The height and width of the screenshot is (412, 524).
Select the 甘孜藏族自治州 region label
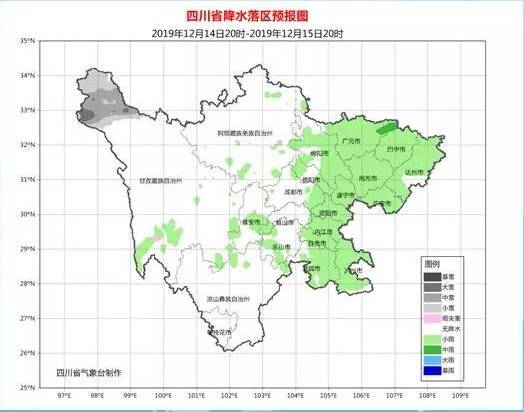(x=161, y=181)
